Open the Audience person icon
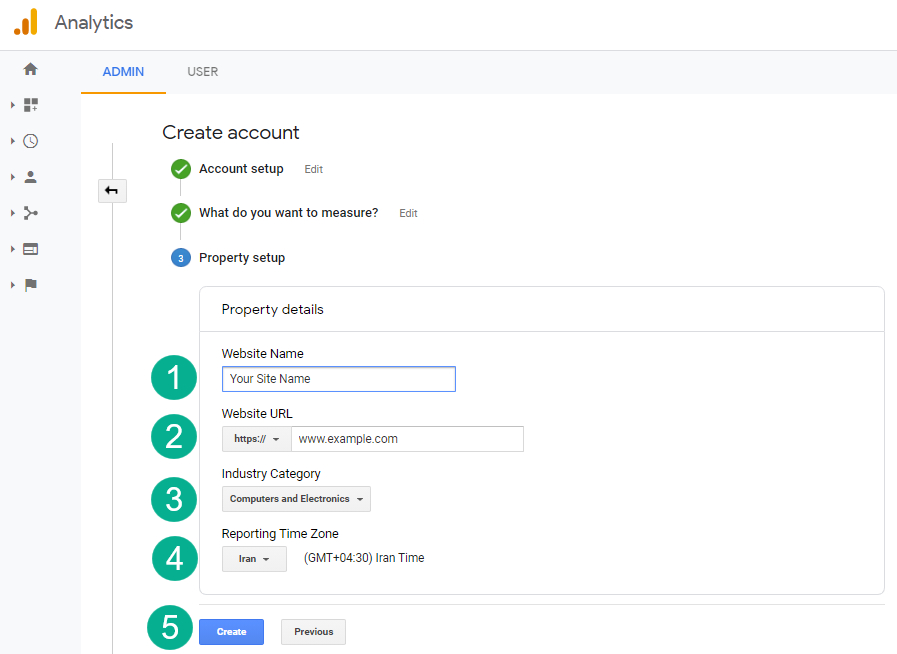The image size is (897, 654). 30,177
